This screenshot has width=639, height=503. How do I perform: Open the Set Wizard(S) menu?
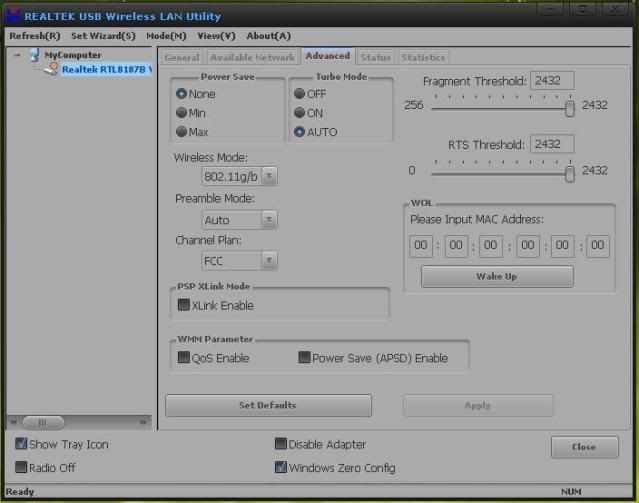(103, 36)
